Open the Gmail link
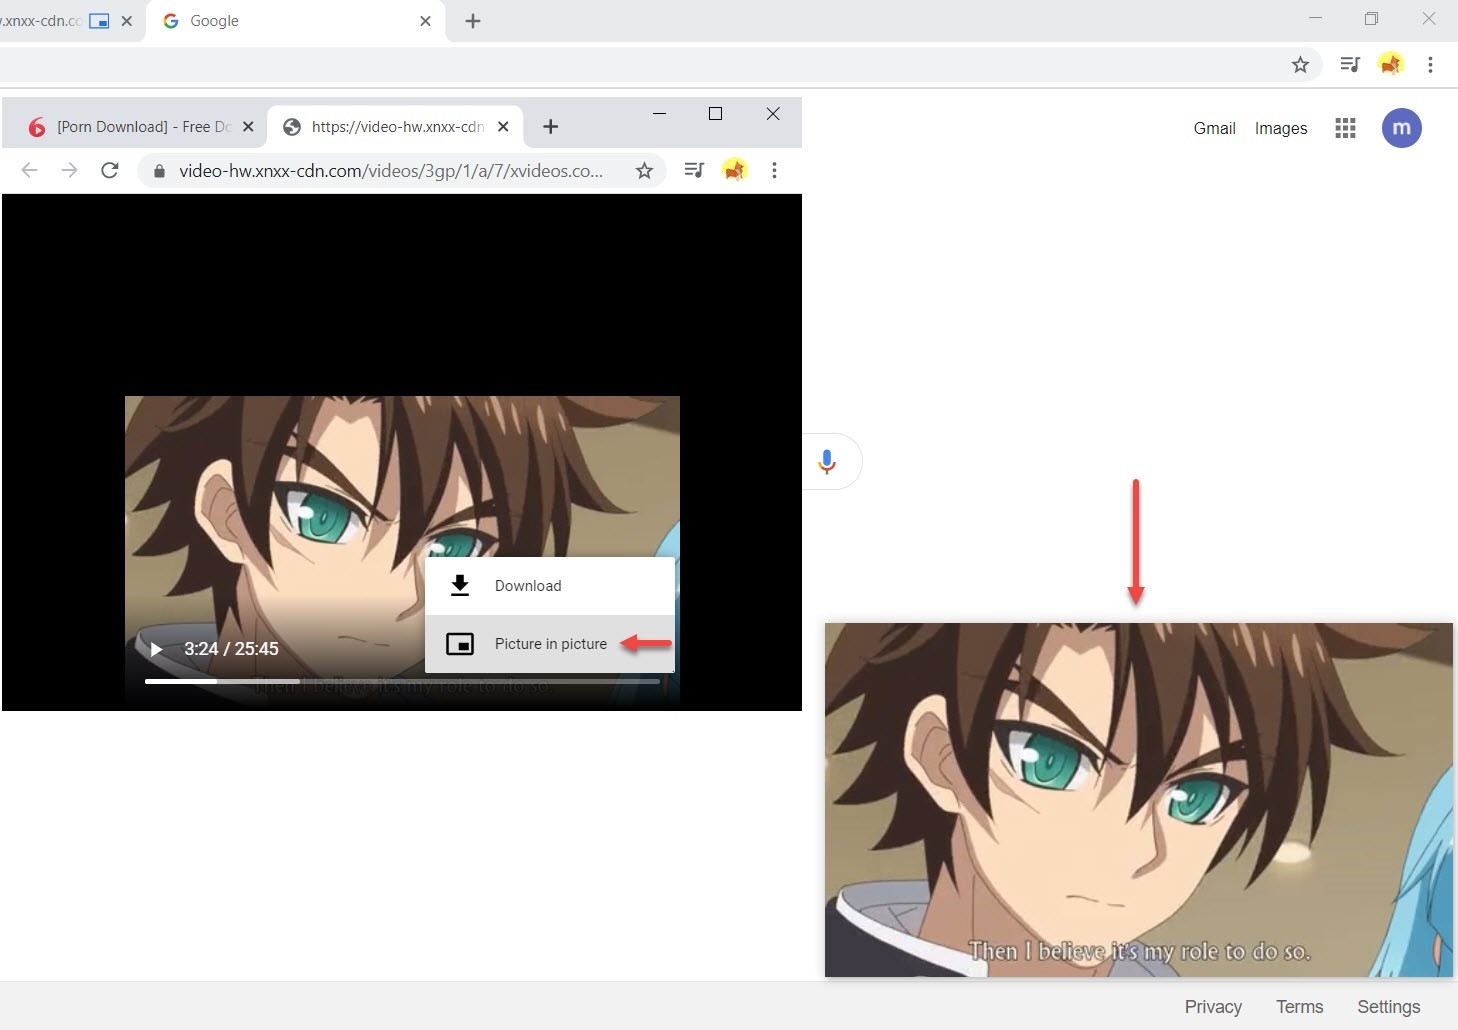The height and width of the screenshot is (1030, 1458). (x=1214, y=128)
